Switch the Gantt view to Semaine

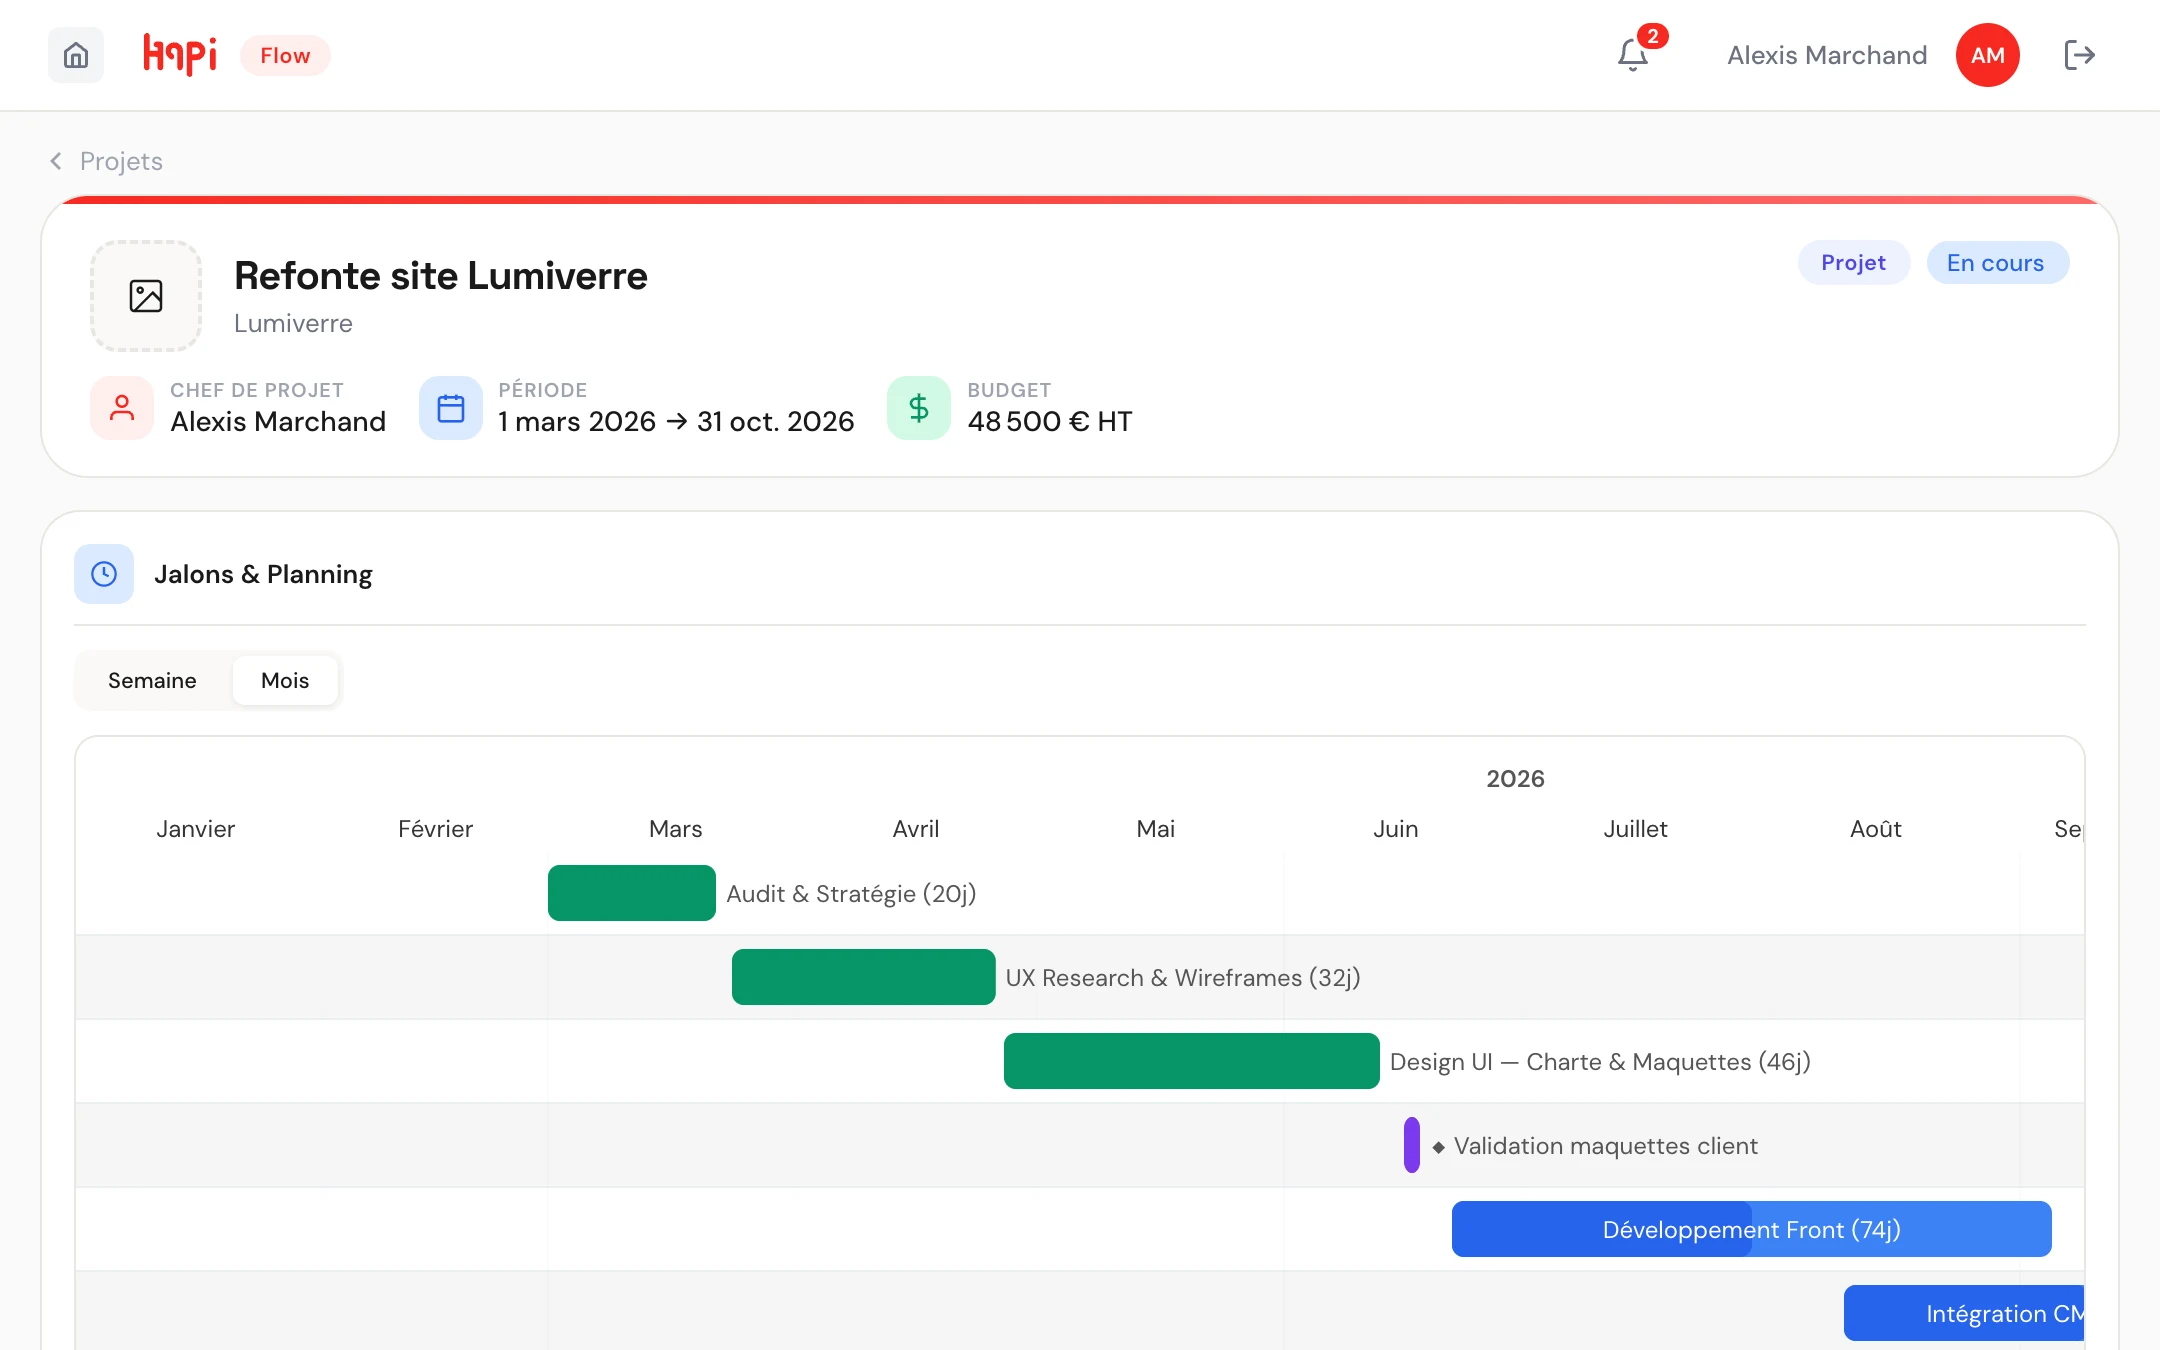coord(152,680)
